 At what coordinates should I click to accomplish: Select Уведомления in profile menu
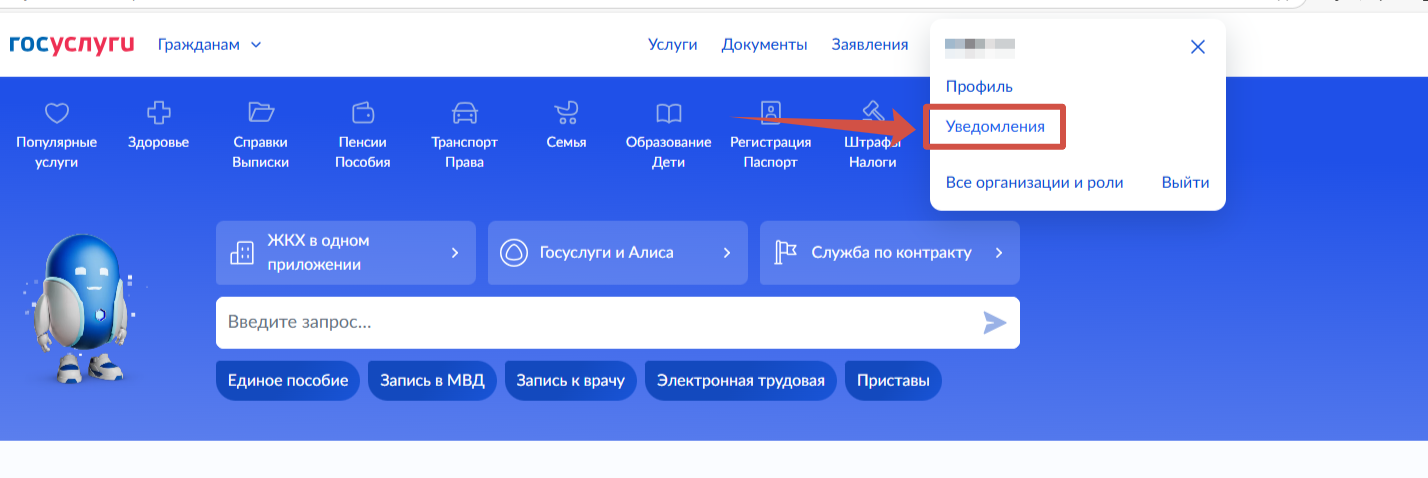[x=995, y=127]
